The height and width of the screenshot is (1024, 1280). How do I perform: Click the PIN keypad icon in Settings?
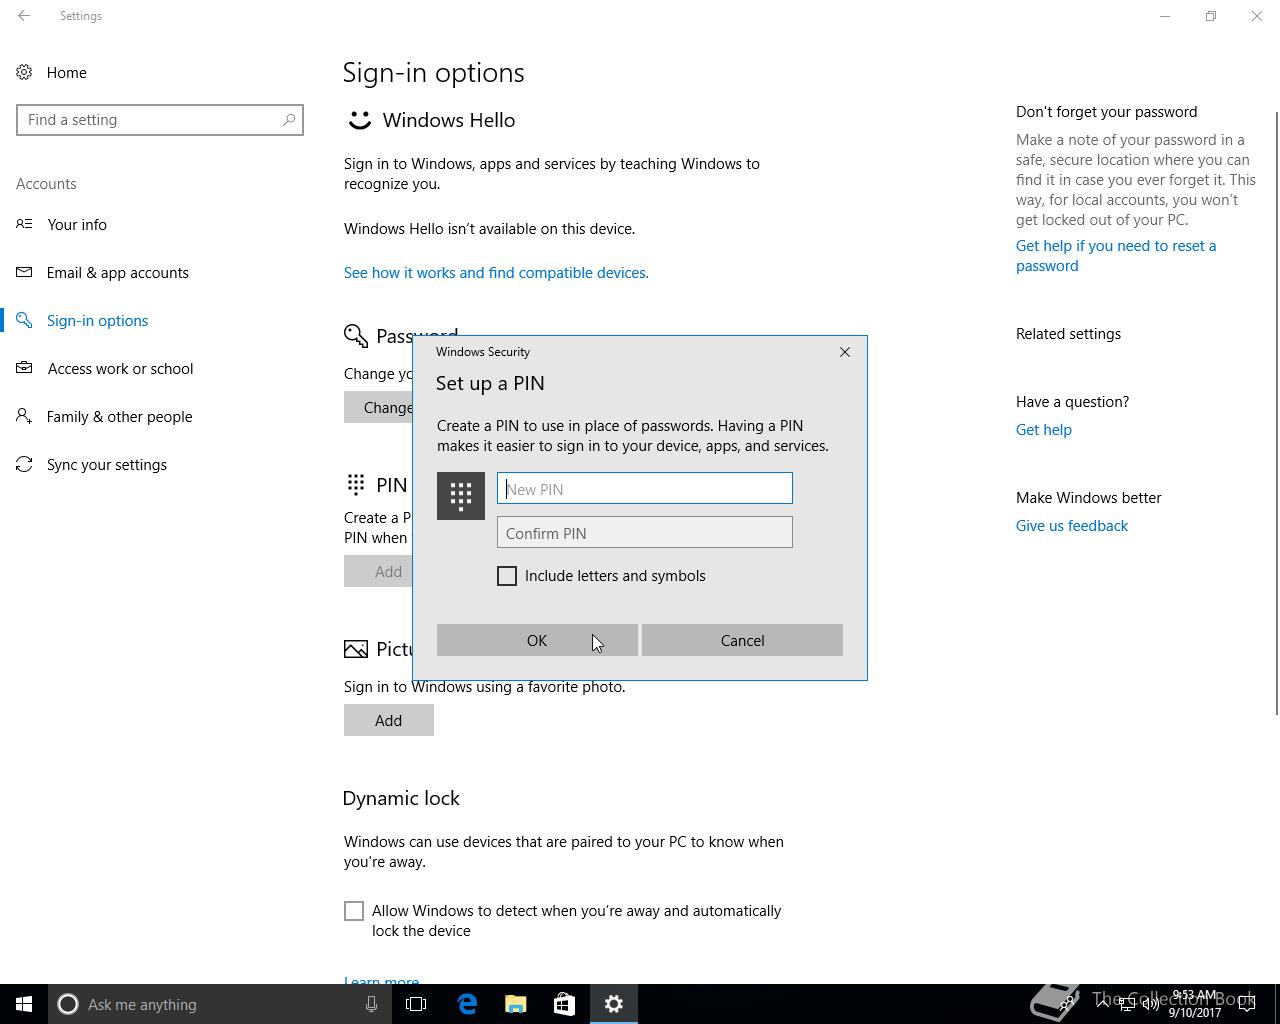point(356,484)
